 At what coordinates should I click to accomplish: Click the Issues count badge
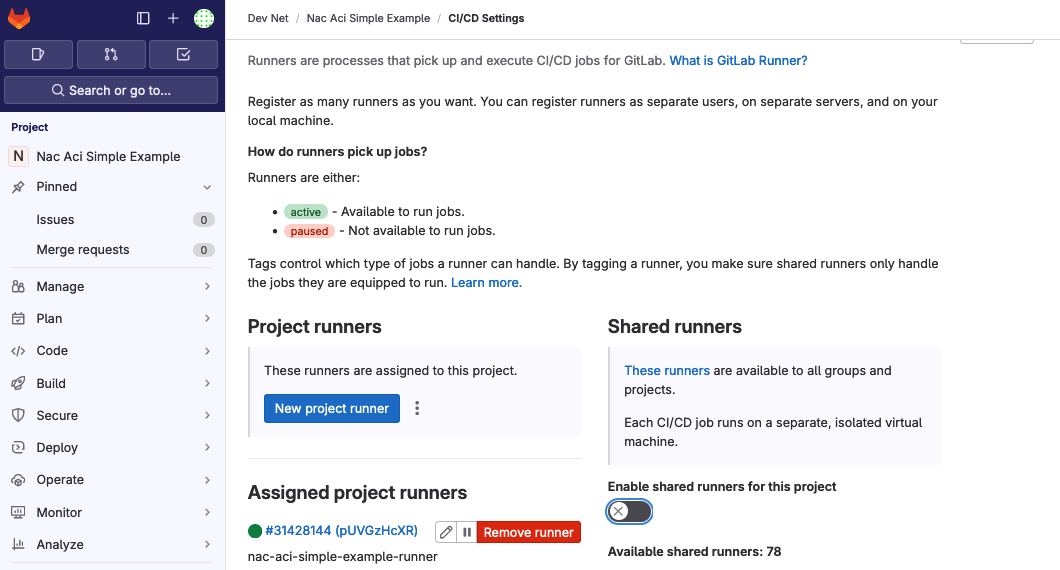(x=203, y=220)
